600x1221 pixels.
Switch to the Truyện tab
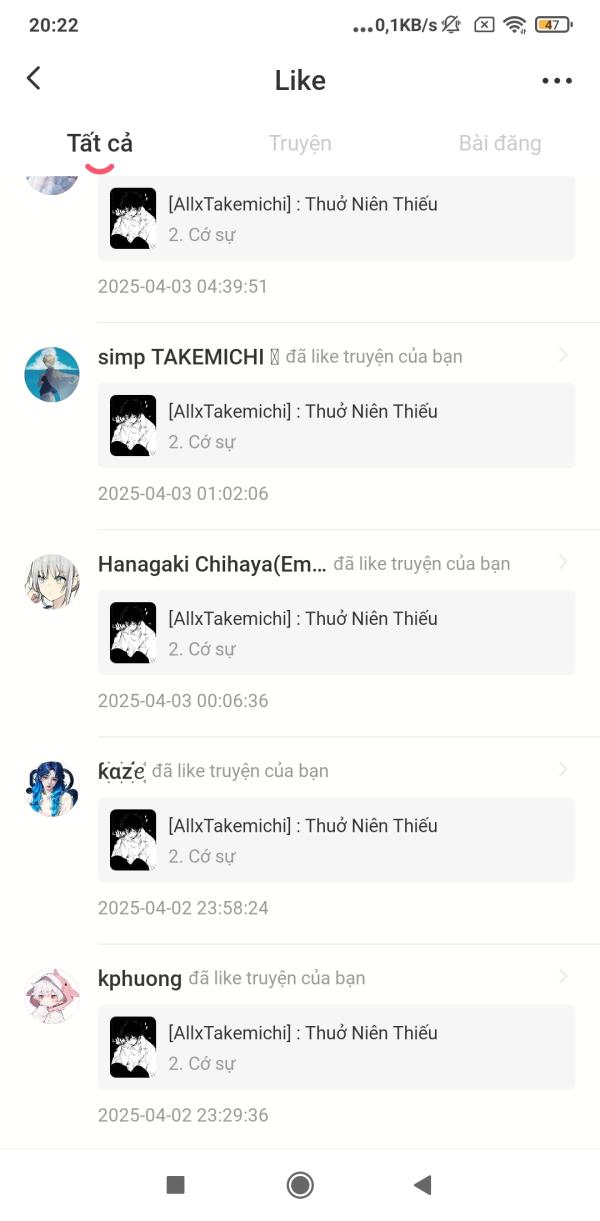tap(300, 143)
